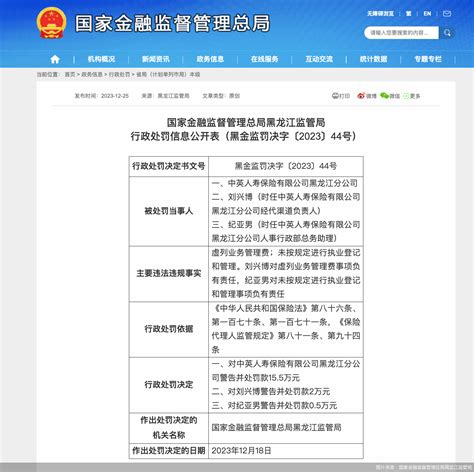Screen dimensions: 474x472
Task: Click 无障碍浏览 accessibility link
Action: pyautogui.click(x=380, y=14)
